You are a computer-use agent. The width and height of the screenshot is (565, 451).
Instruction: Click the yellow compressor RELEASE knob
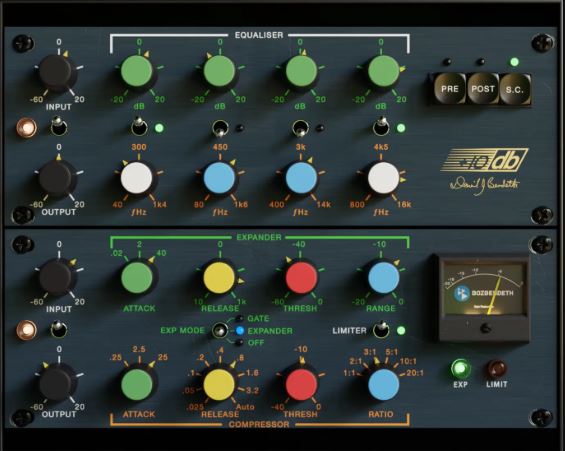219,384
